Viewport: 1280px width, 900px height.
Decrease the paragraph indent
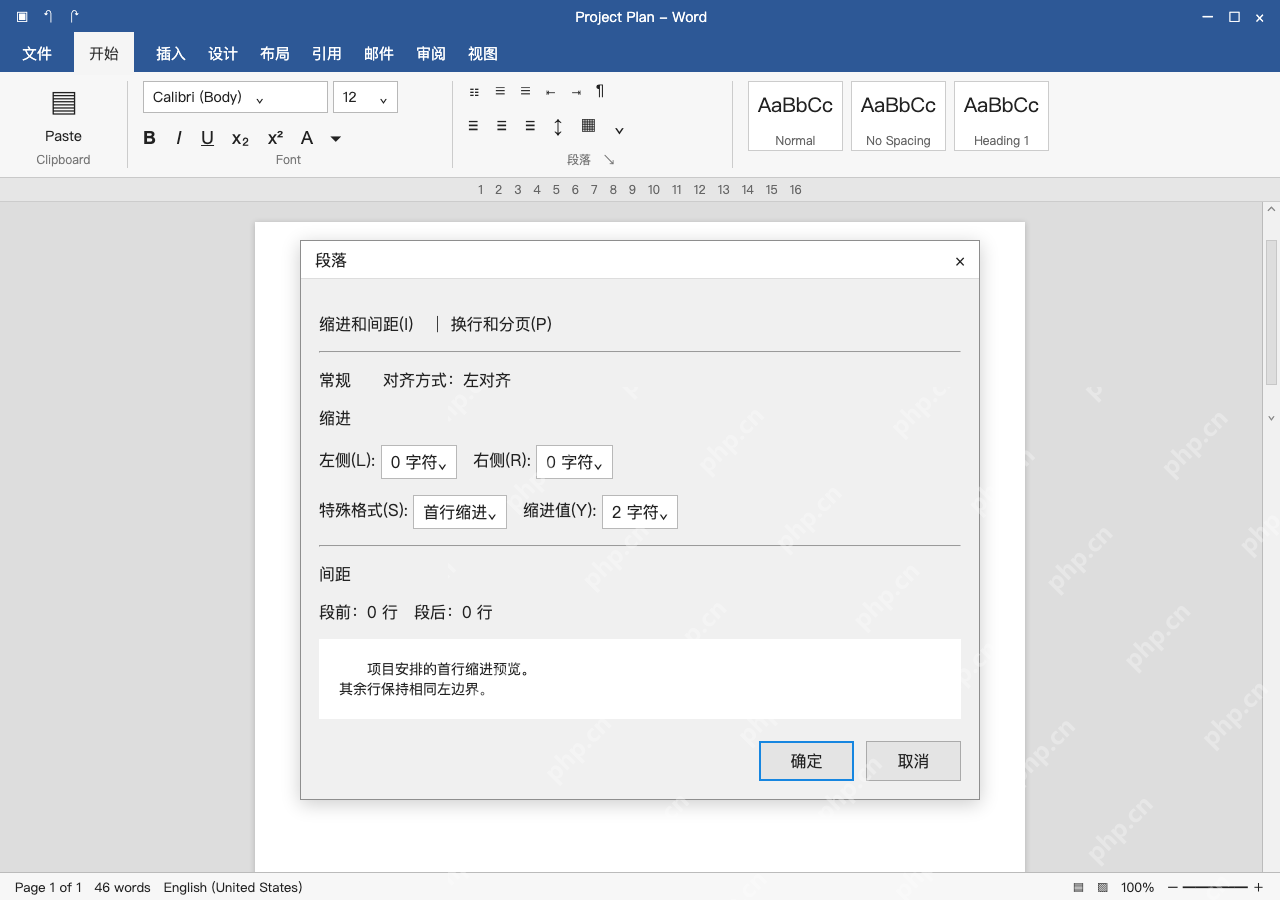pos(550,92)
